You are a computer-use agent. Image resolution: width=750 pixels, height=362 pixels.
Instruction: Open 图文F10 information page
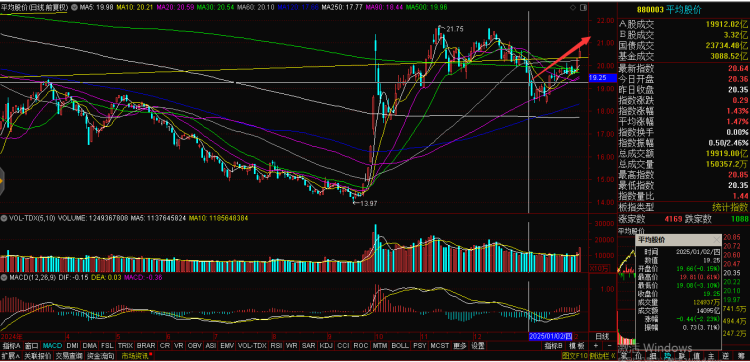click(574, 356)
